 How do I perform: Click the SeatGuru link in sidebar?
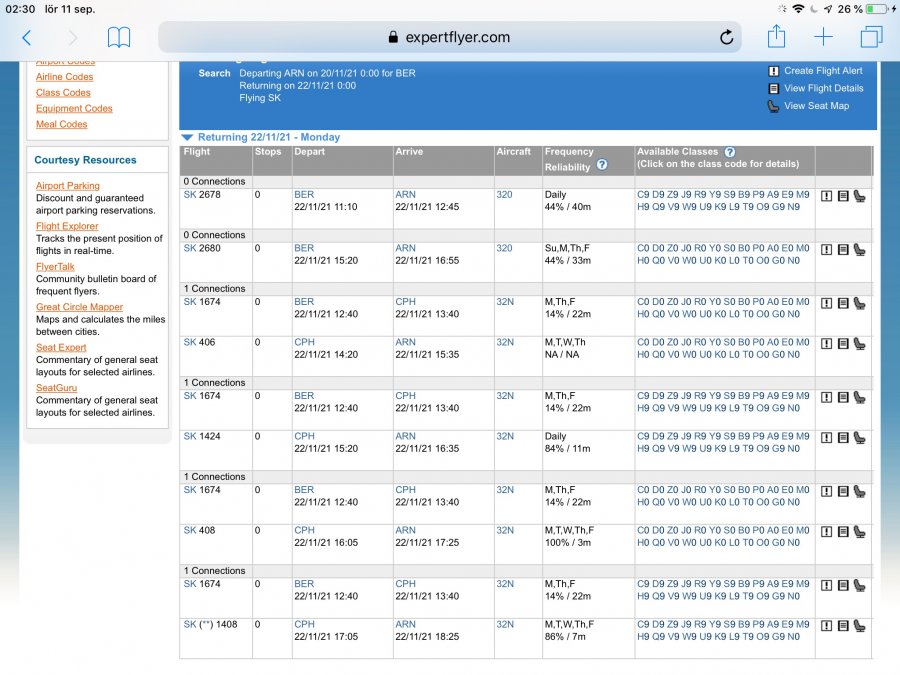point(56,388)
